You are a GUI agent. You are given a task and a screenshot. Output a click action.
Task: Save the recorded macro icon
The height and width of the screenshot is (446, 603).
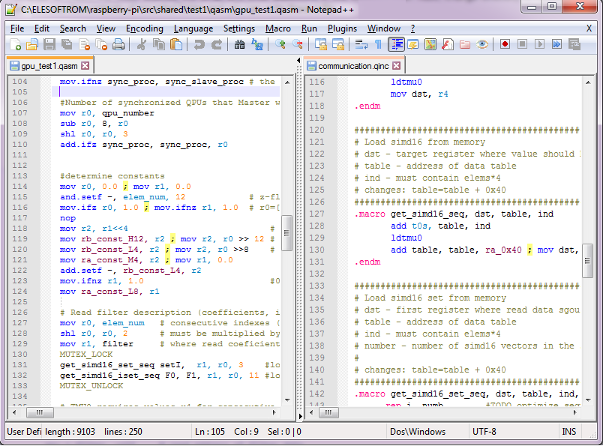click(x=574, y=45)
